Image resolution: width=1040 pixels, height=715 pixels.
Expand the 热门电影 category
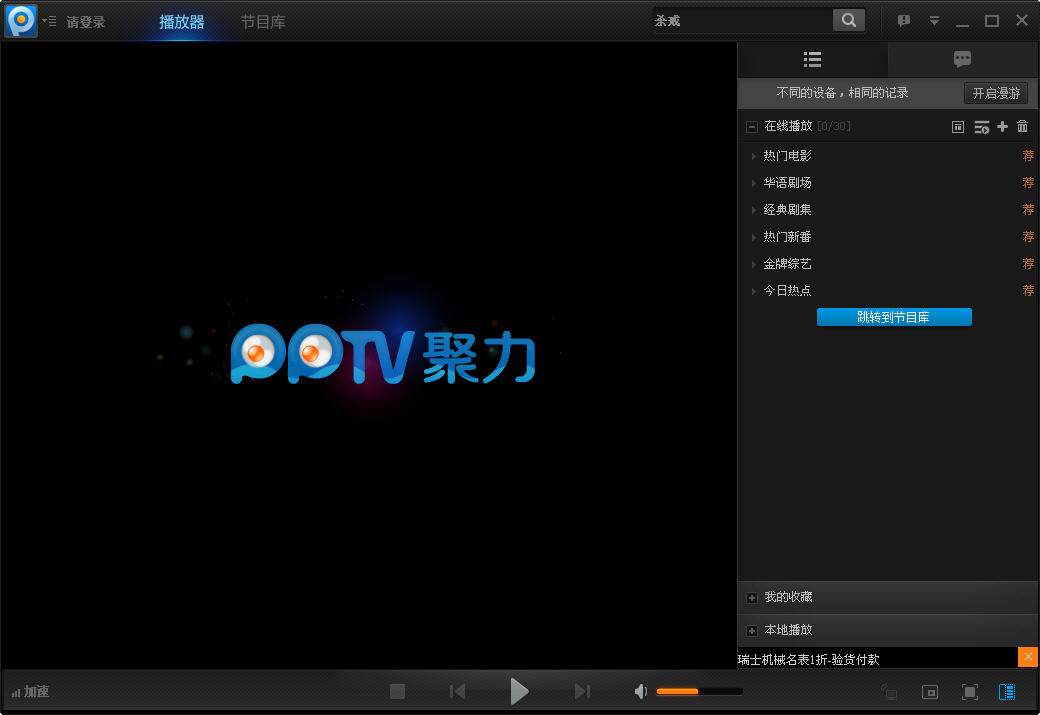pos(754,156)
